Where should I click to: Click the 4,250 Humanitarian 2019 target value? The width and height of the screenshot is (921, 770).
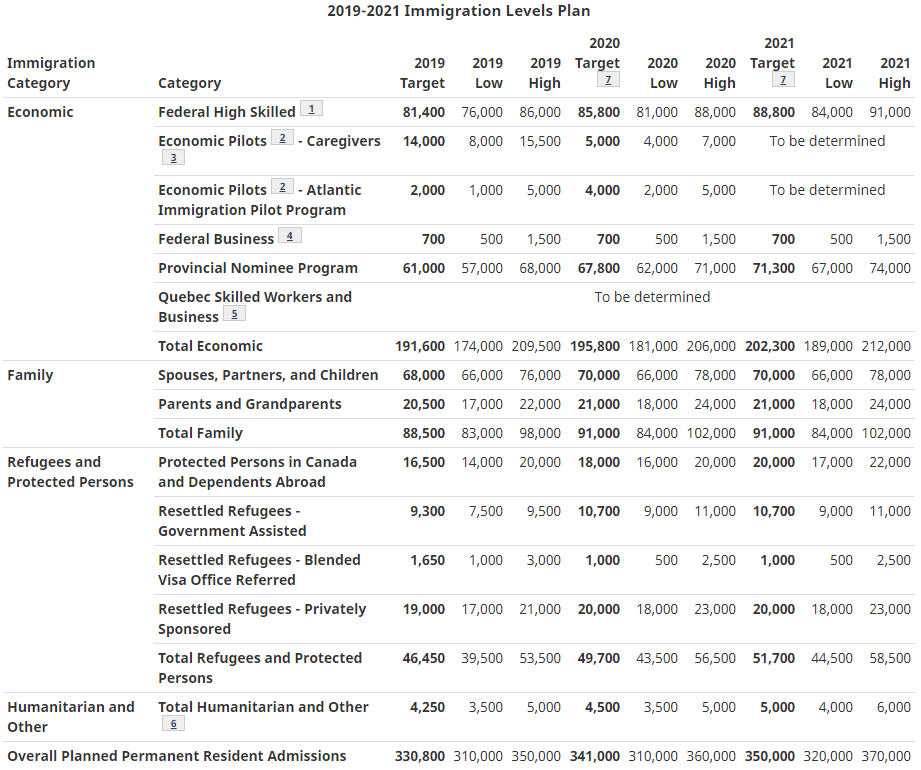pyautogui.click(x=427, y=707)
